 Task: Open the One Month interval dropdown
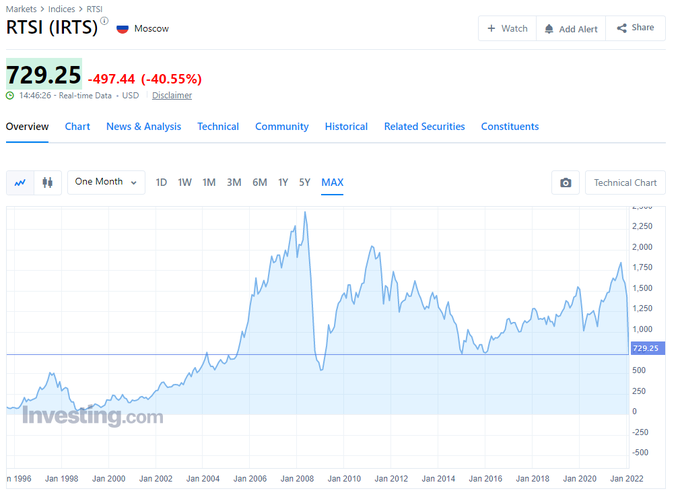106,182
